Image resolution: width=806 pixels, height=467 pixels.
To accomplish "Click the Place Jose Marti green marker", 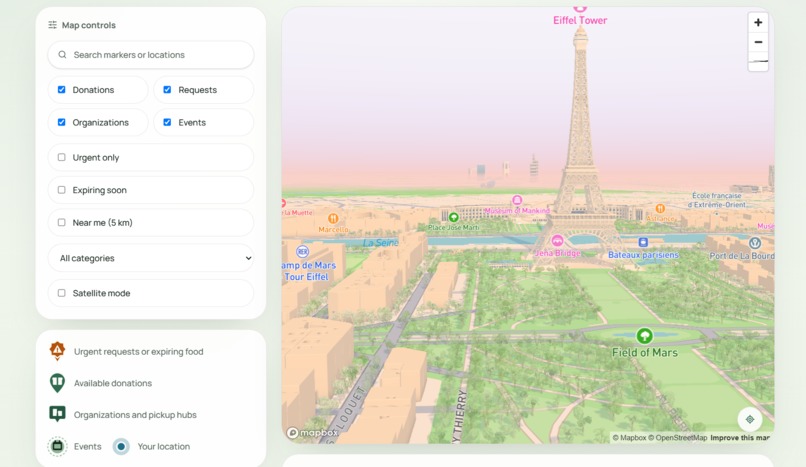I will tap(453, 217).
